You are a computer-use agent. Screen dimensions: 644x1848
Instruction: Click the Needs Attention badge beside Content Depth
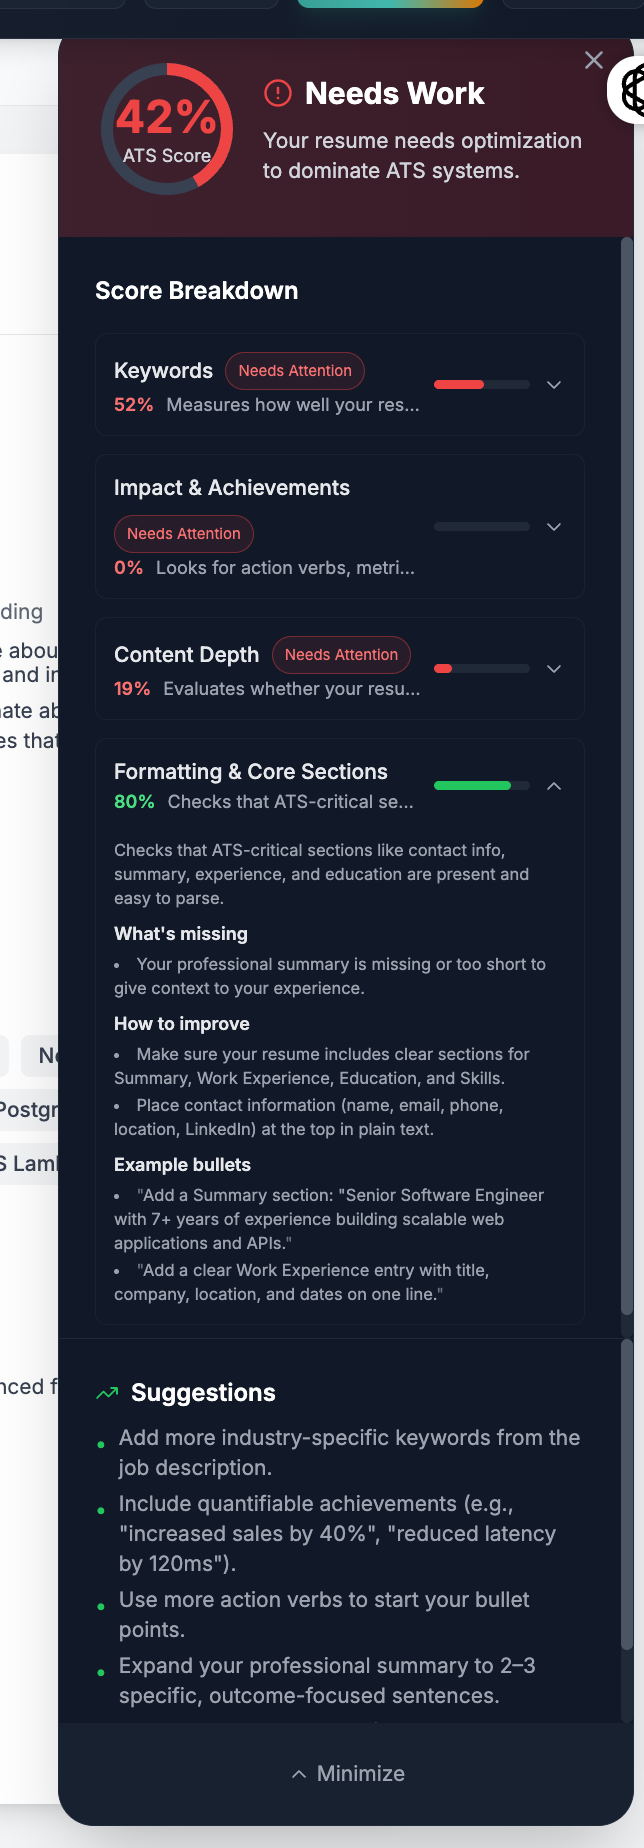pos(341,655)
